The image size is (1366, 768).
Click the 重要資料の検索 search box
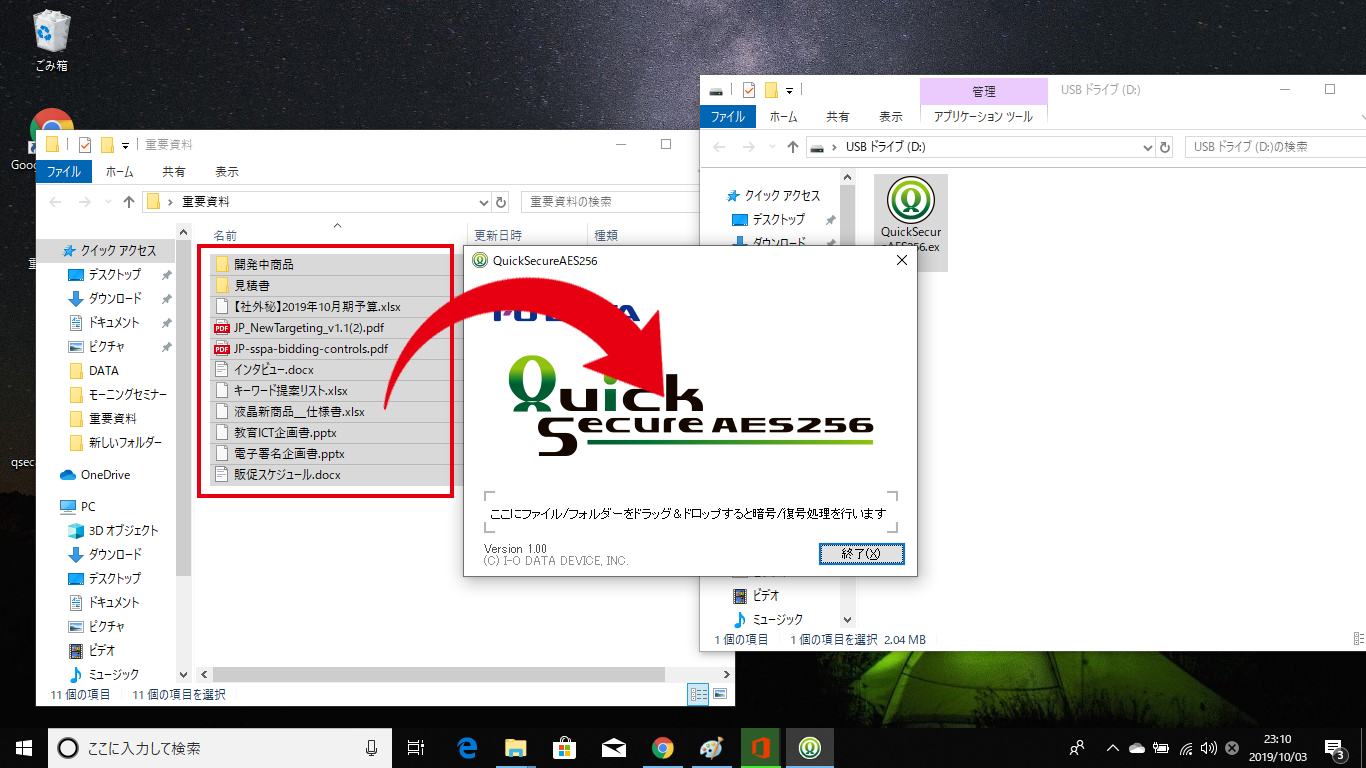tap(610, 202)
